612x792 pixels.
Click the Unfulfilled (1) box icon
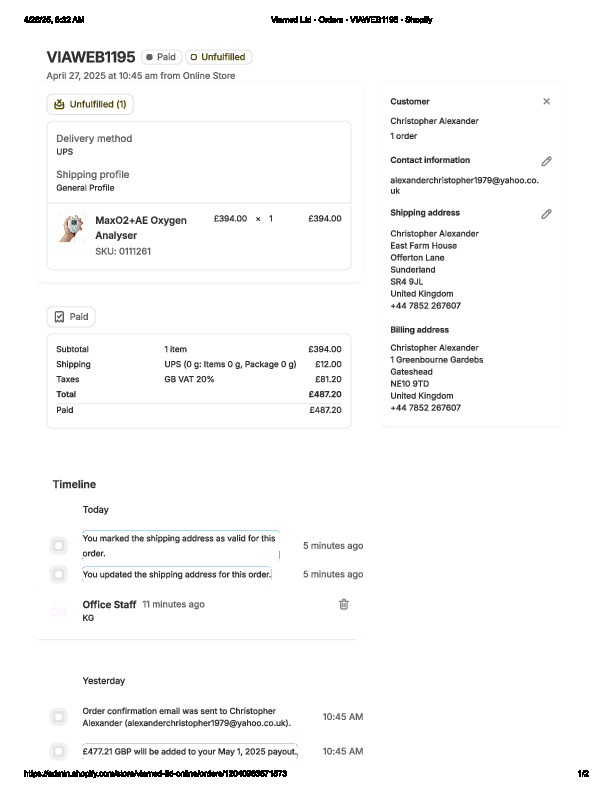[x=59, y=104]
